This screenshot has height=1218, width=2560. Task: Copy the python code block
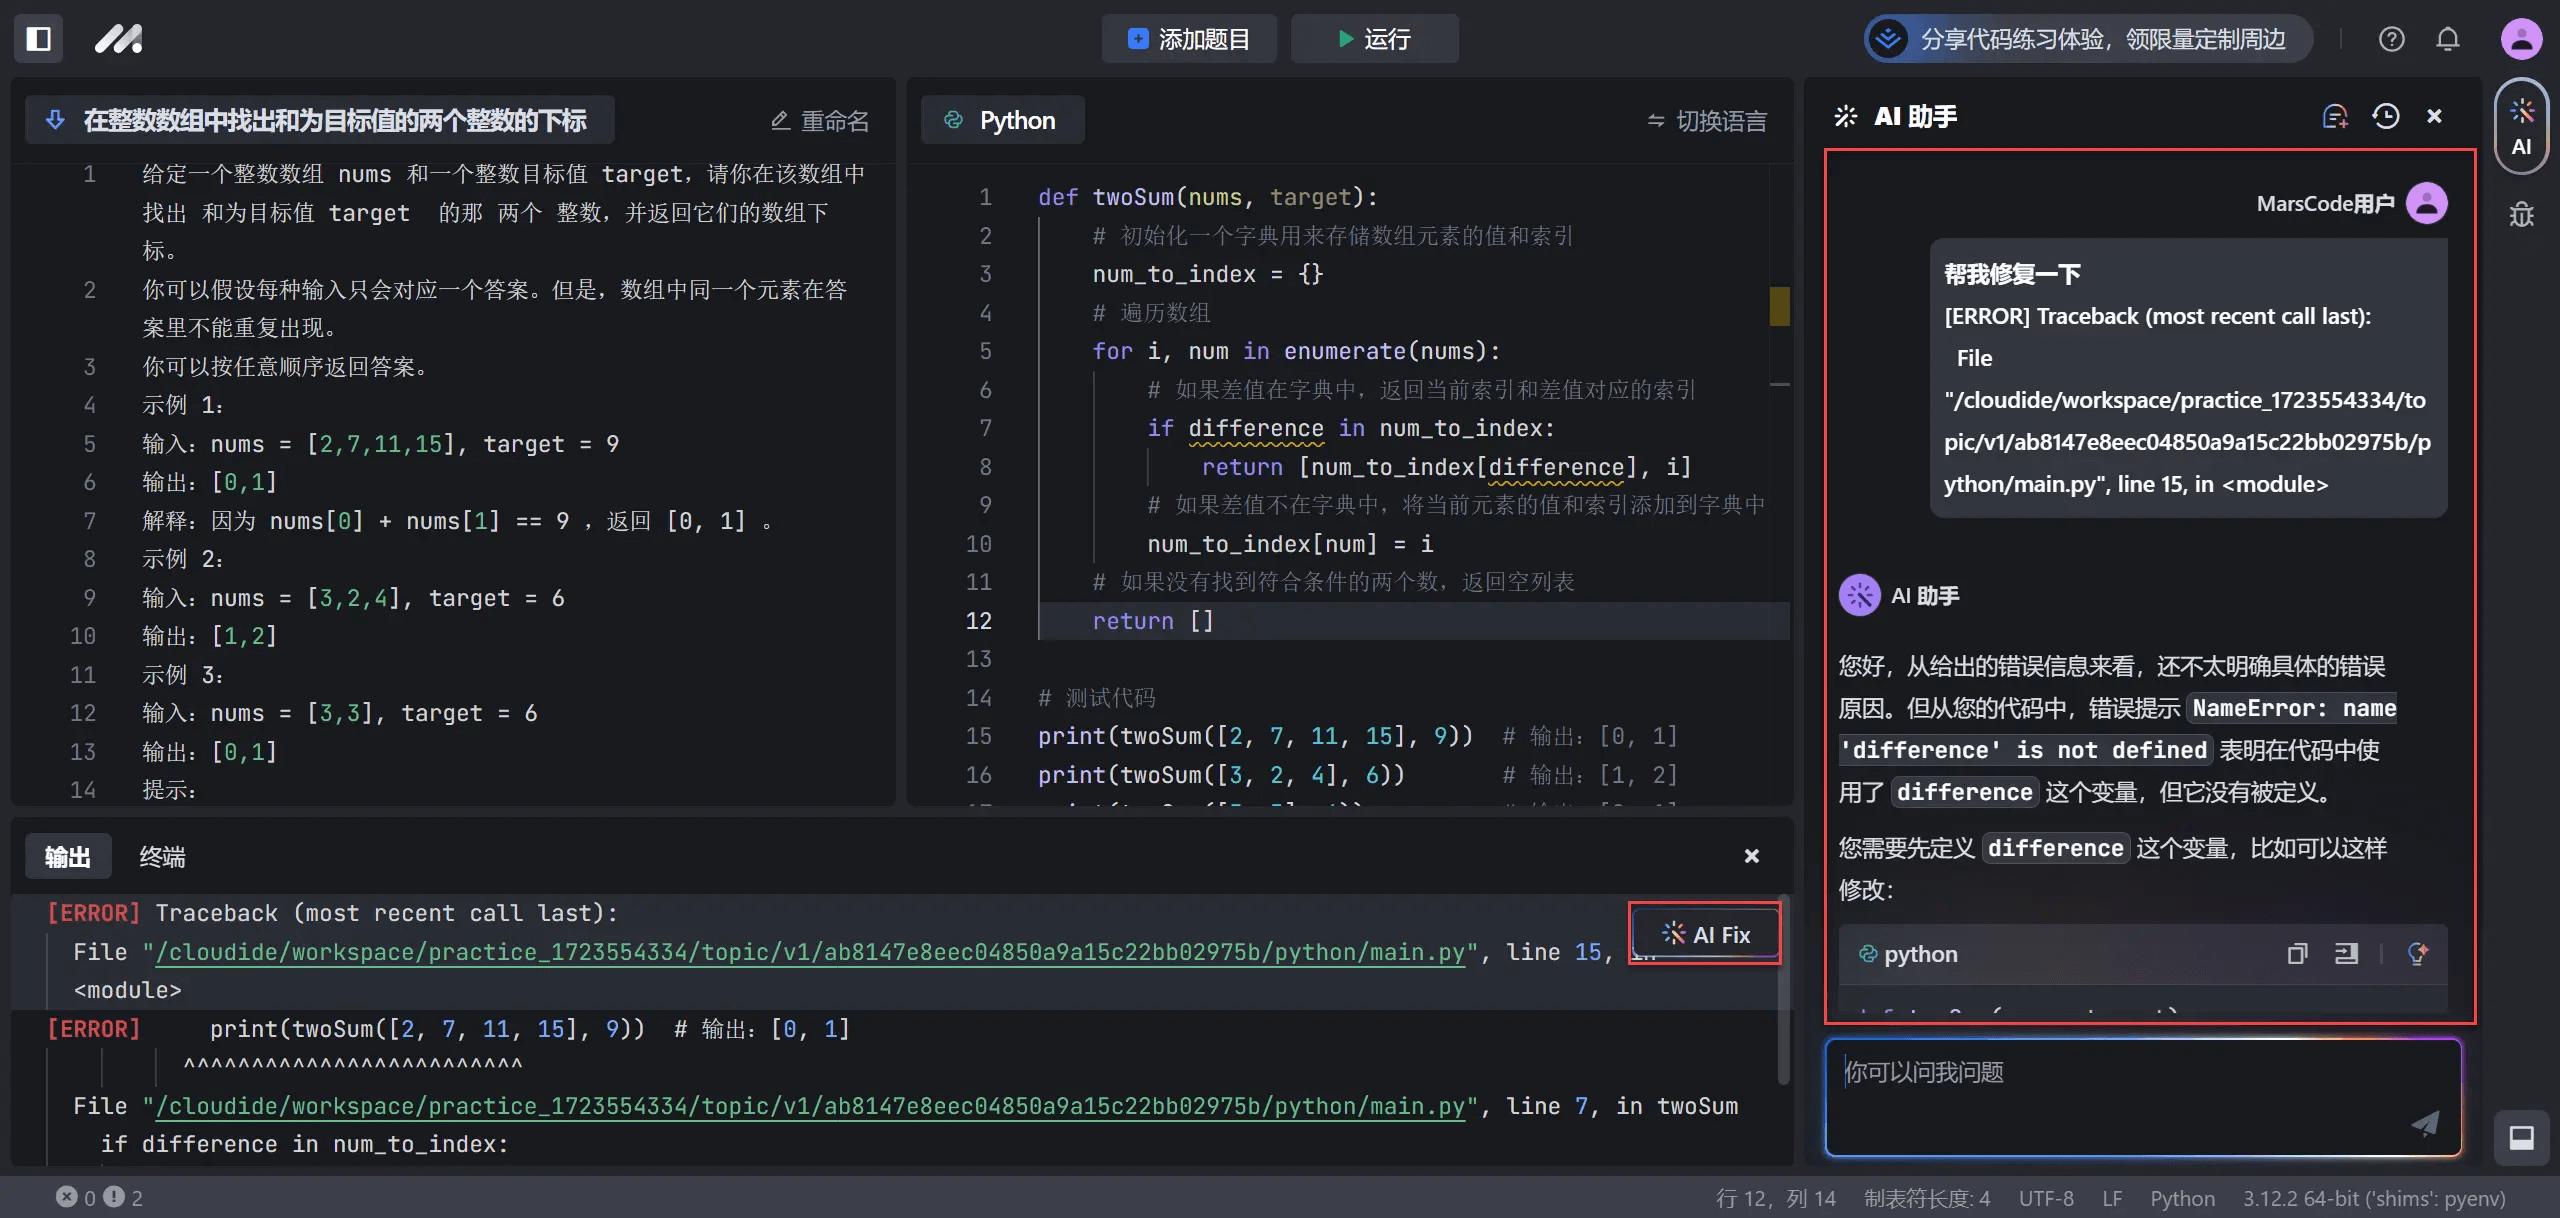click(2297, 954)
